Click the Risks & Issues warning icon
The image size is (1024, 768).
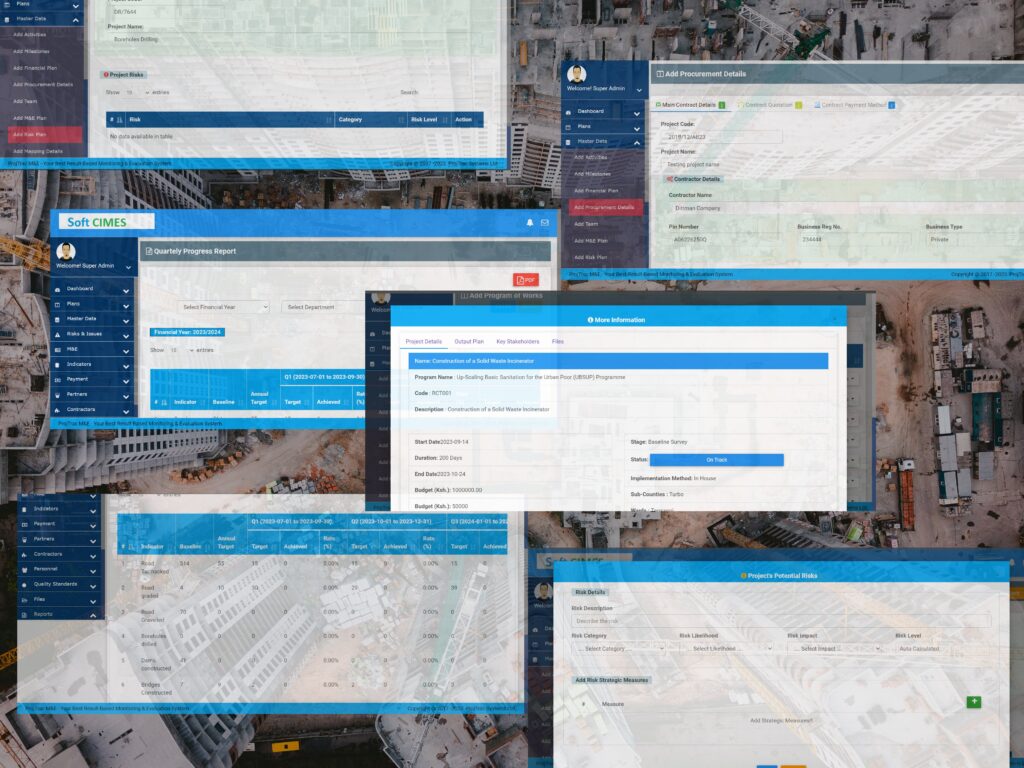tap(58, 334)
